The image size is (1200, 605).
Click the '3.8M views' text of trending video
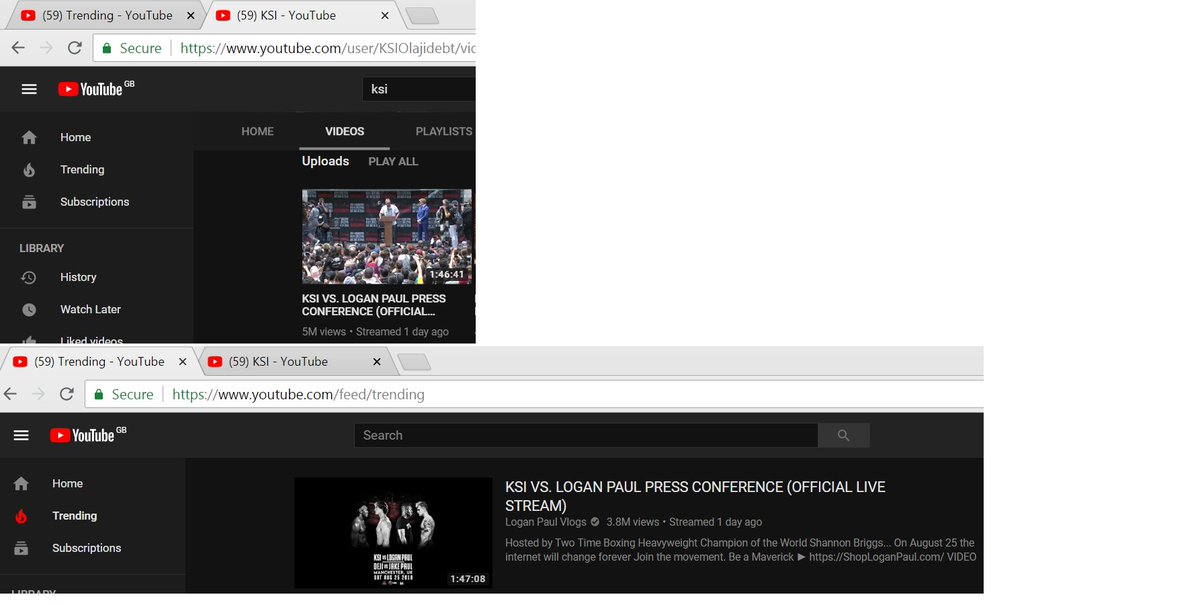pyautogui.click(x=633, y=522)
